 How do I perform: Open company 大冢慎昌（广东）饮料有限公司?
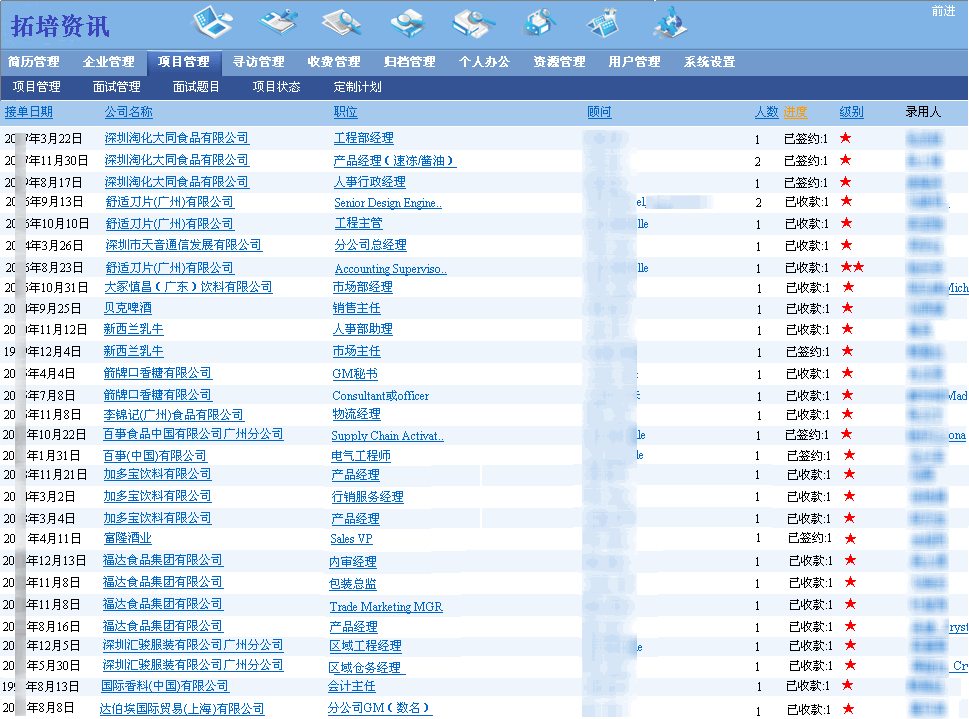coord(188,287)
